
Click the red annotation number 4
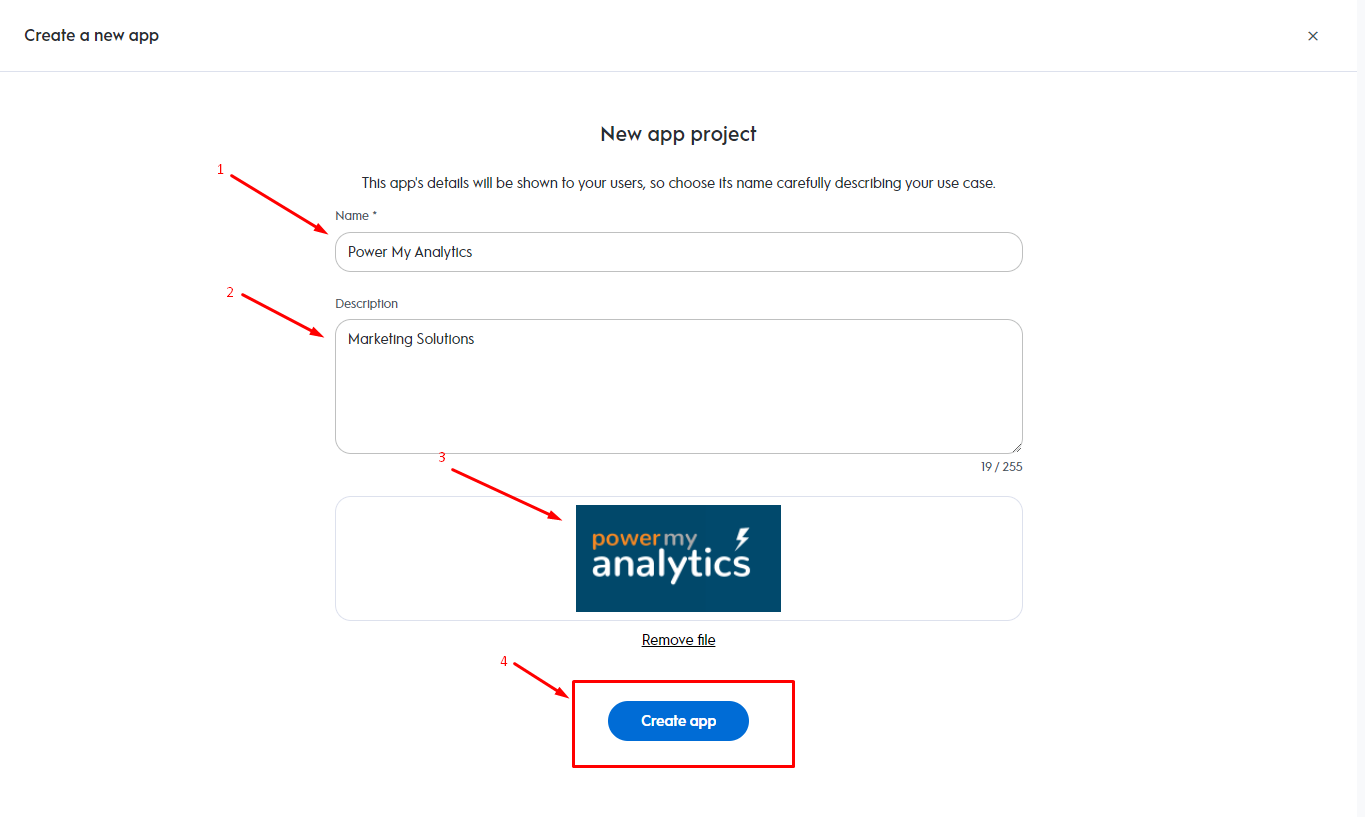pos(504,661)
